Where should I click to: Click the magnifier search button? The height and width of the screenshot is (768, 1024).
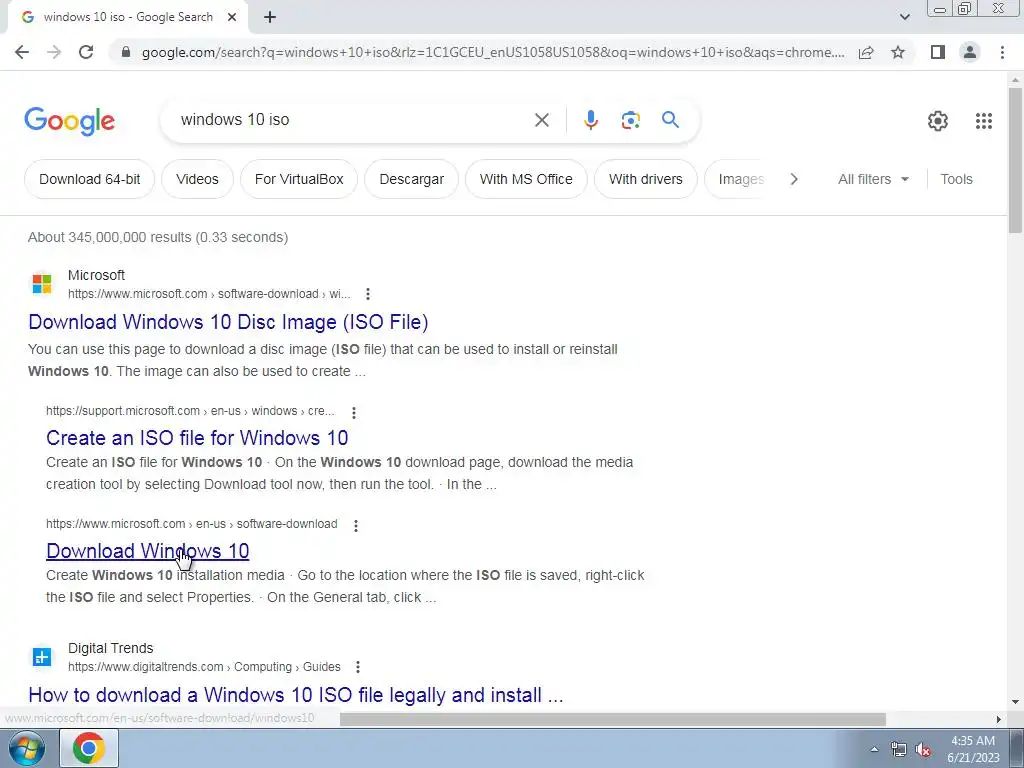(670, 120)
